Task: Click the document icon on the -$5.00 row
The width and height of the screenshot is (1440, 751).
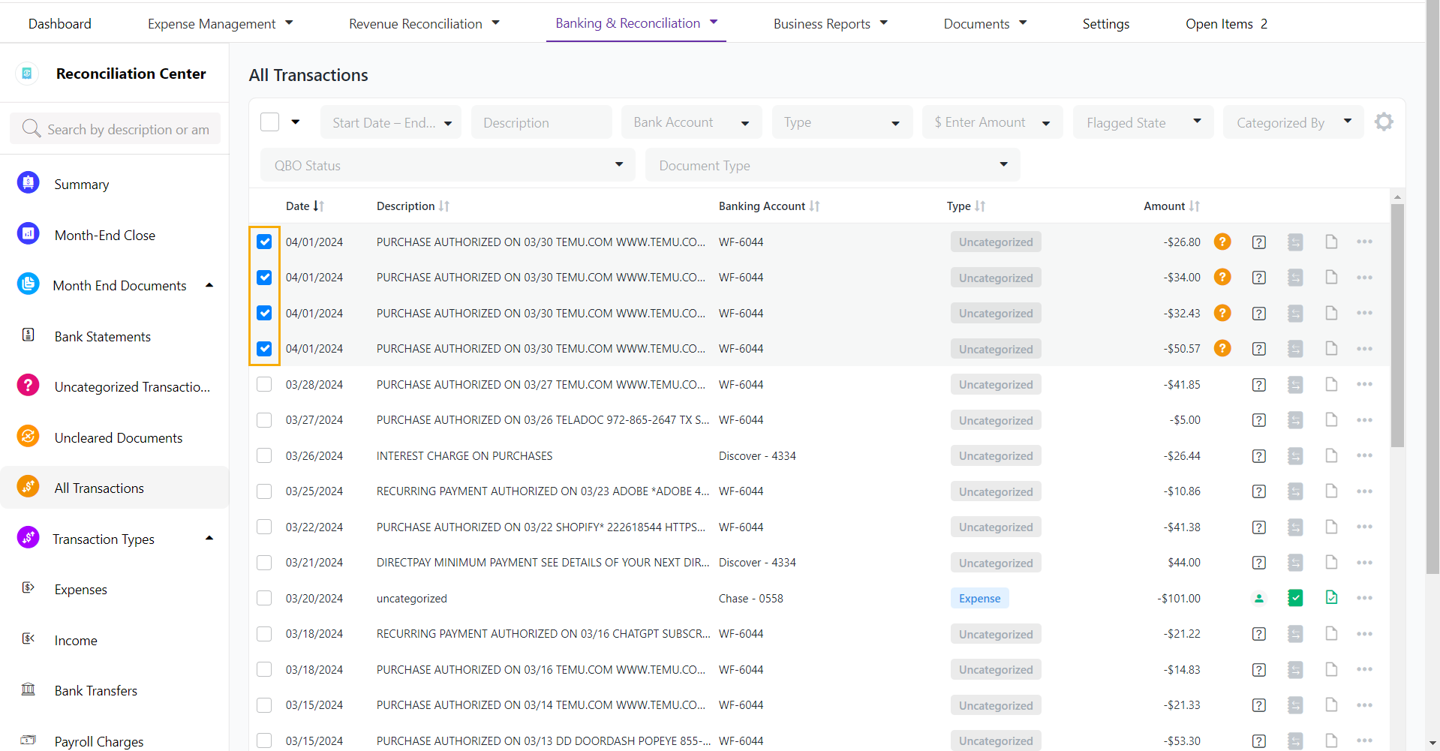Action: tap(1331, 420)
